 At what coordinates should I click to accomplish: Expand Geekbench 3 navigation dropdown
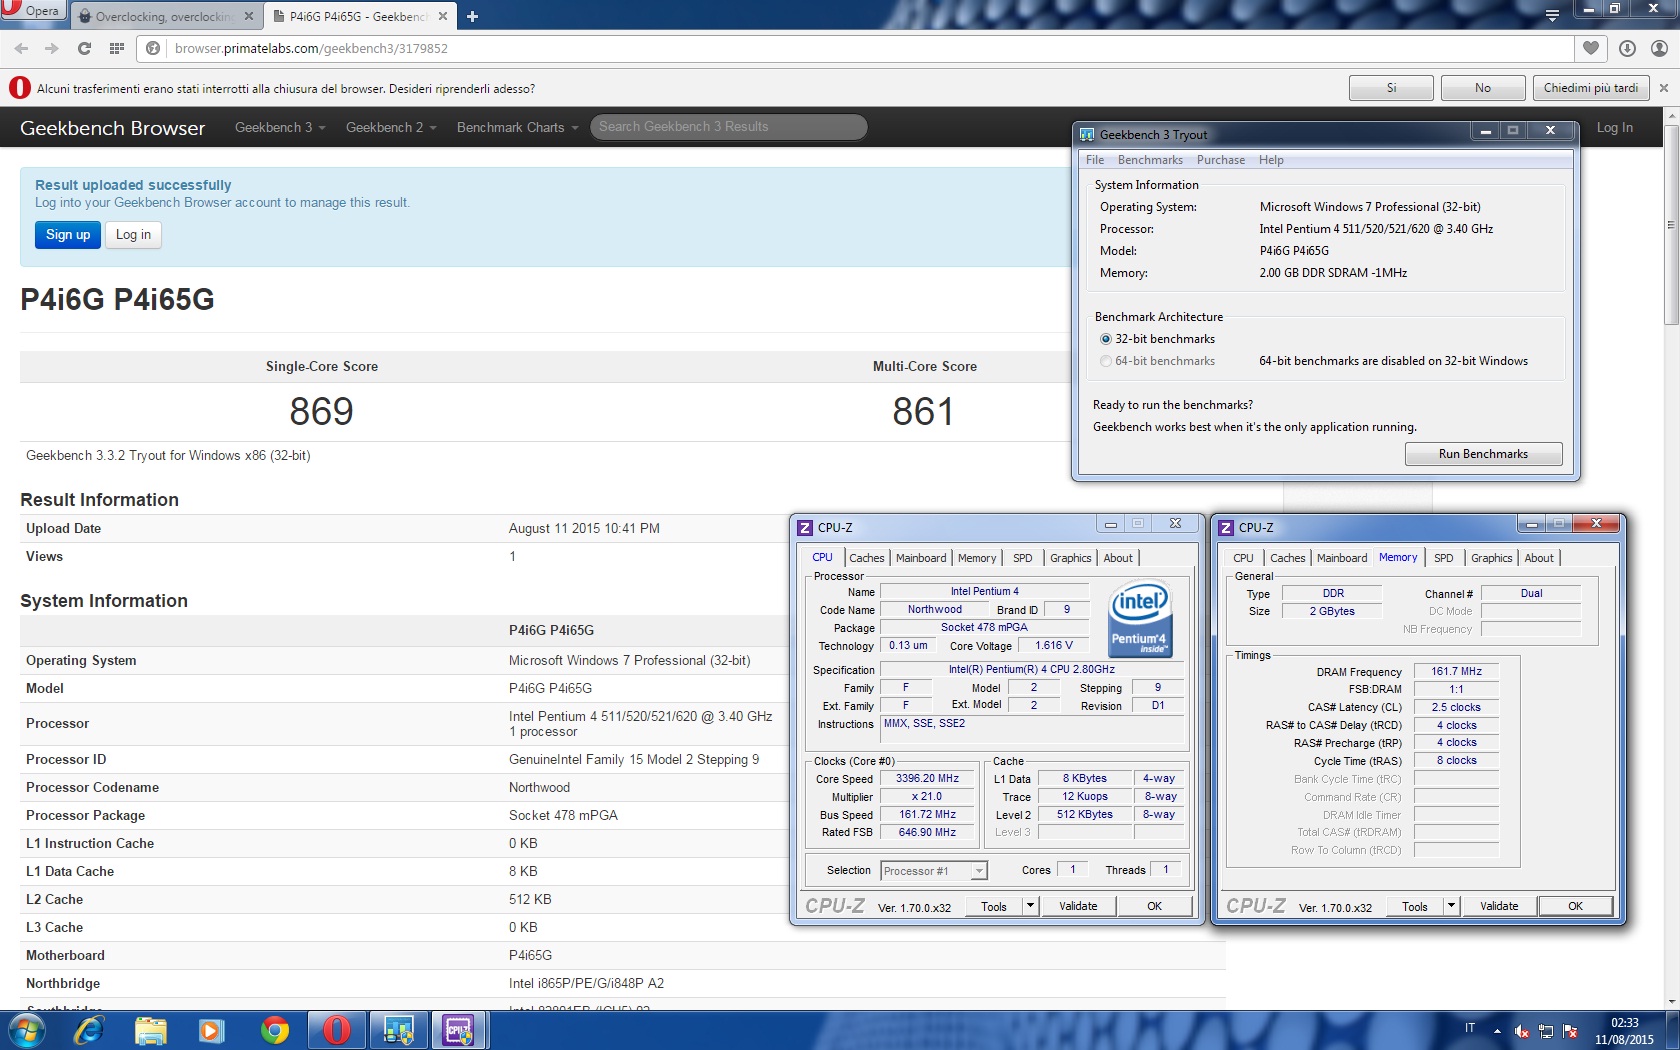(x=280, y=127)
